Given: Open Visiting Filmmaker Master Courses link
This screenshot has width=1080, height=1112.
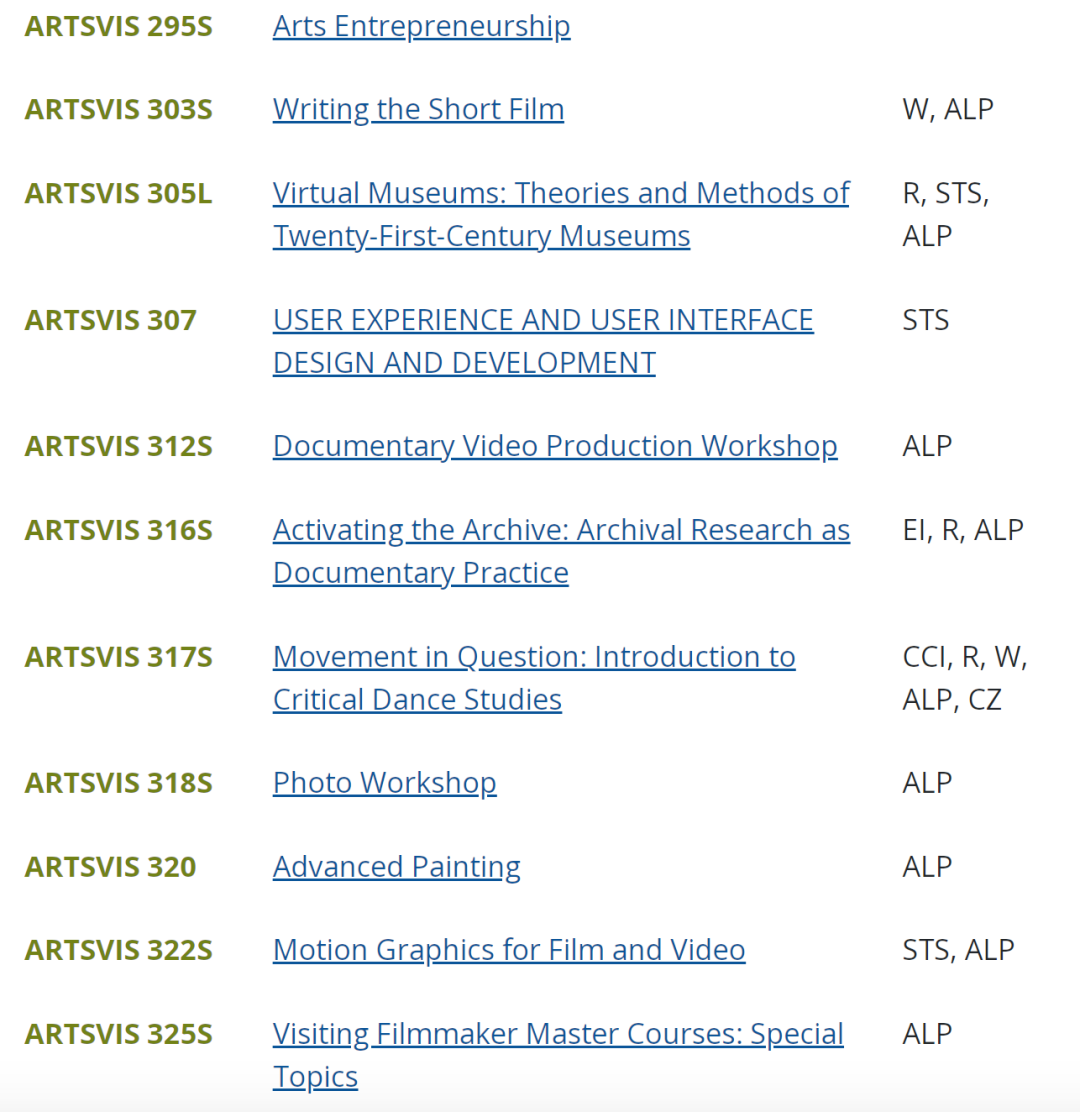Looking at the screenshot, I should pyautogui.click(x=558, y=1034).
